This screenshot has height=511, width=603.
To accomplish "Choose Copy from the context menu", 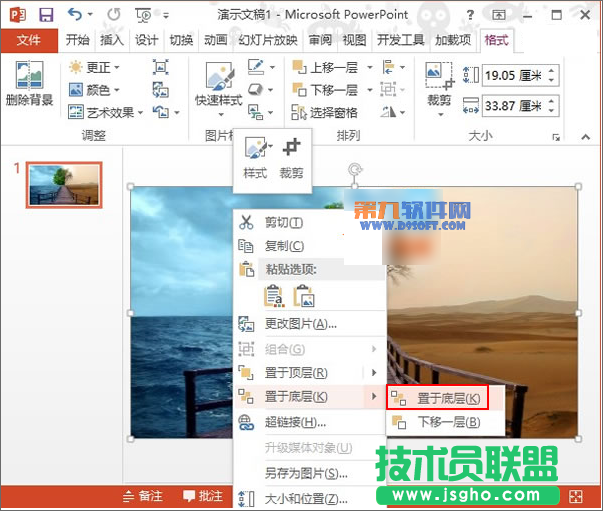I will [x=285, y=246].
